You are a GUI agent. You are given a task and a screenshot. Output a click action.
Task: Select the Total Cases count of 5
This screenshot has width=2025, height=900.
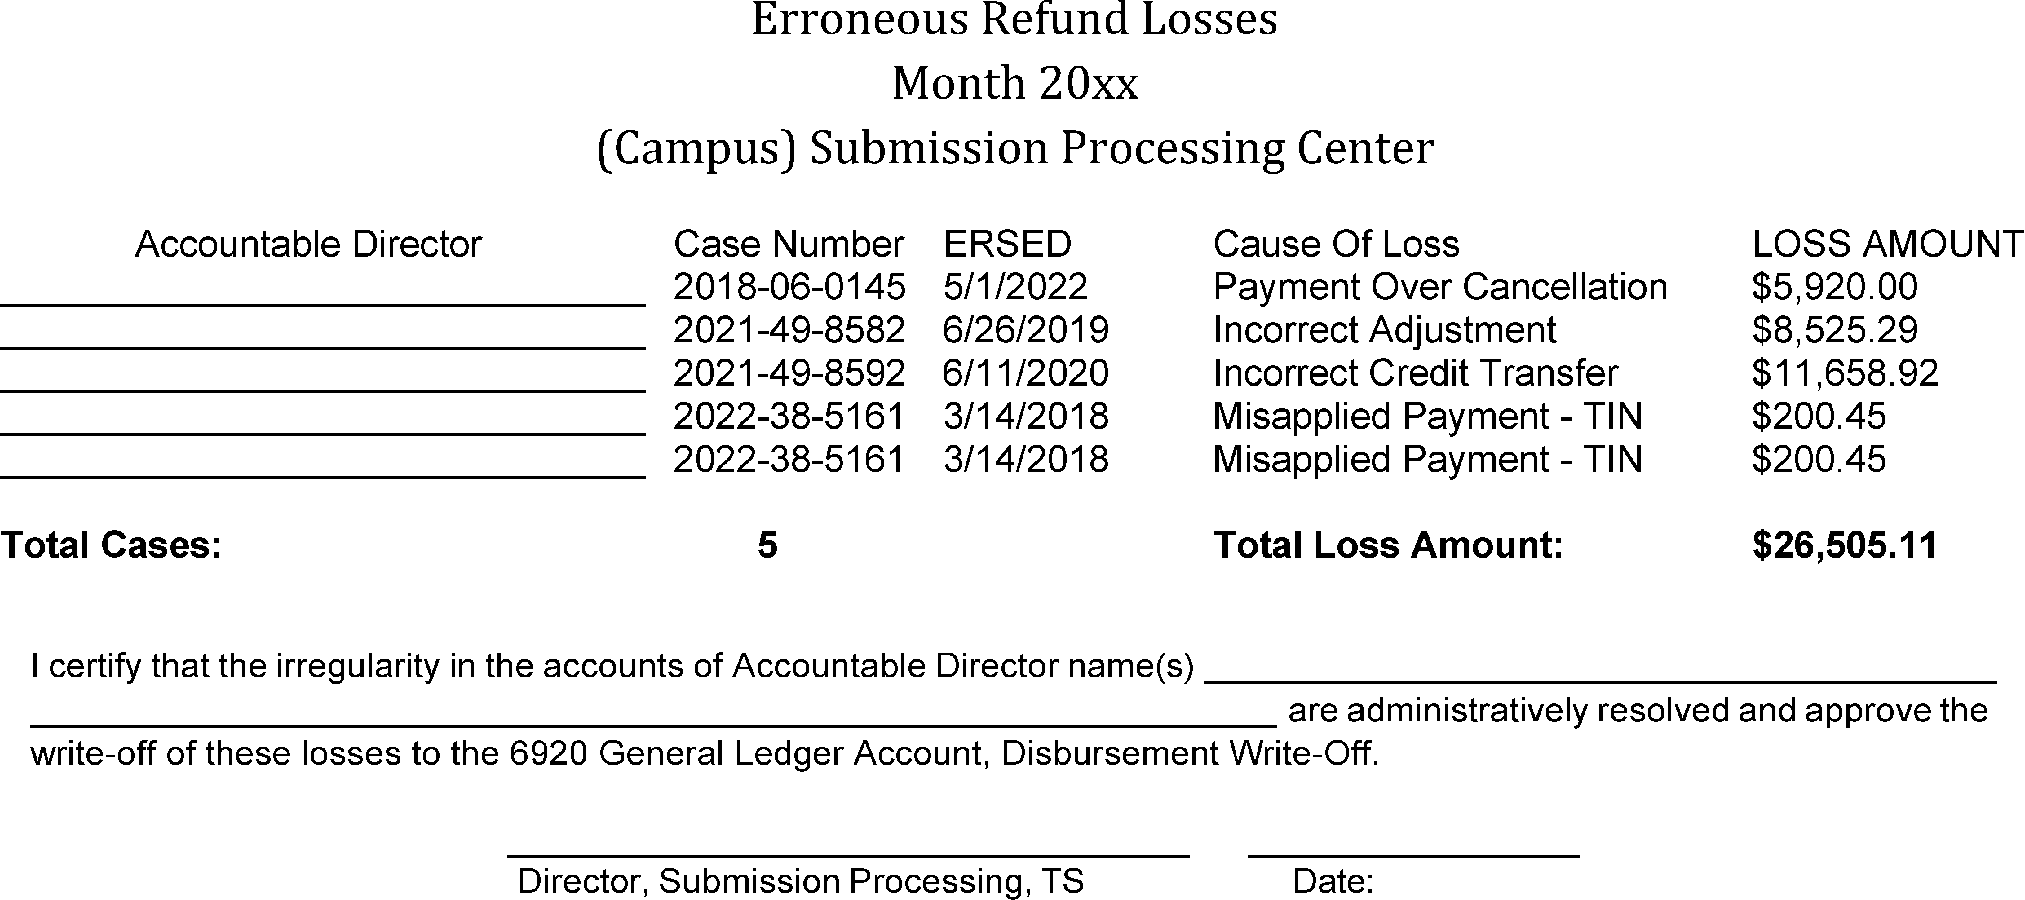click(x=767, y=545)
